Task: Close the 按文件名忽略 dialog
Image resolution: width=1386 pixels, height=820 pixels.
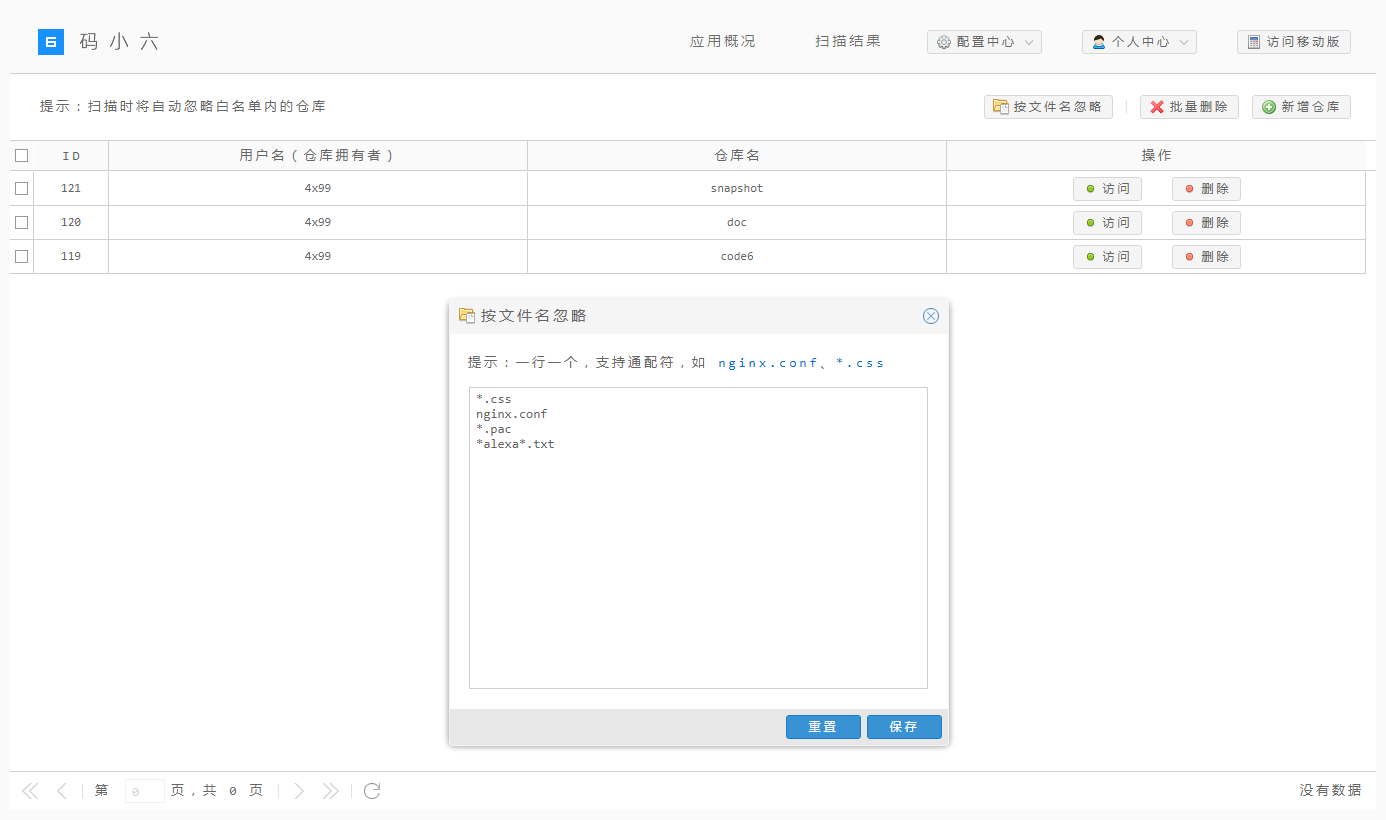Action: [931, 316]
